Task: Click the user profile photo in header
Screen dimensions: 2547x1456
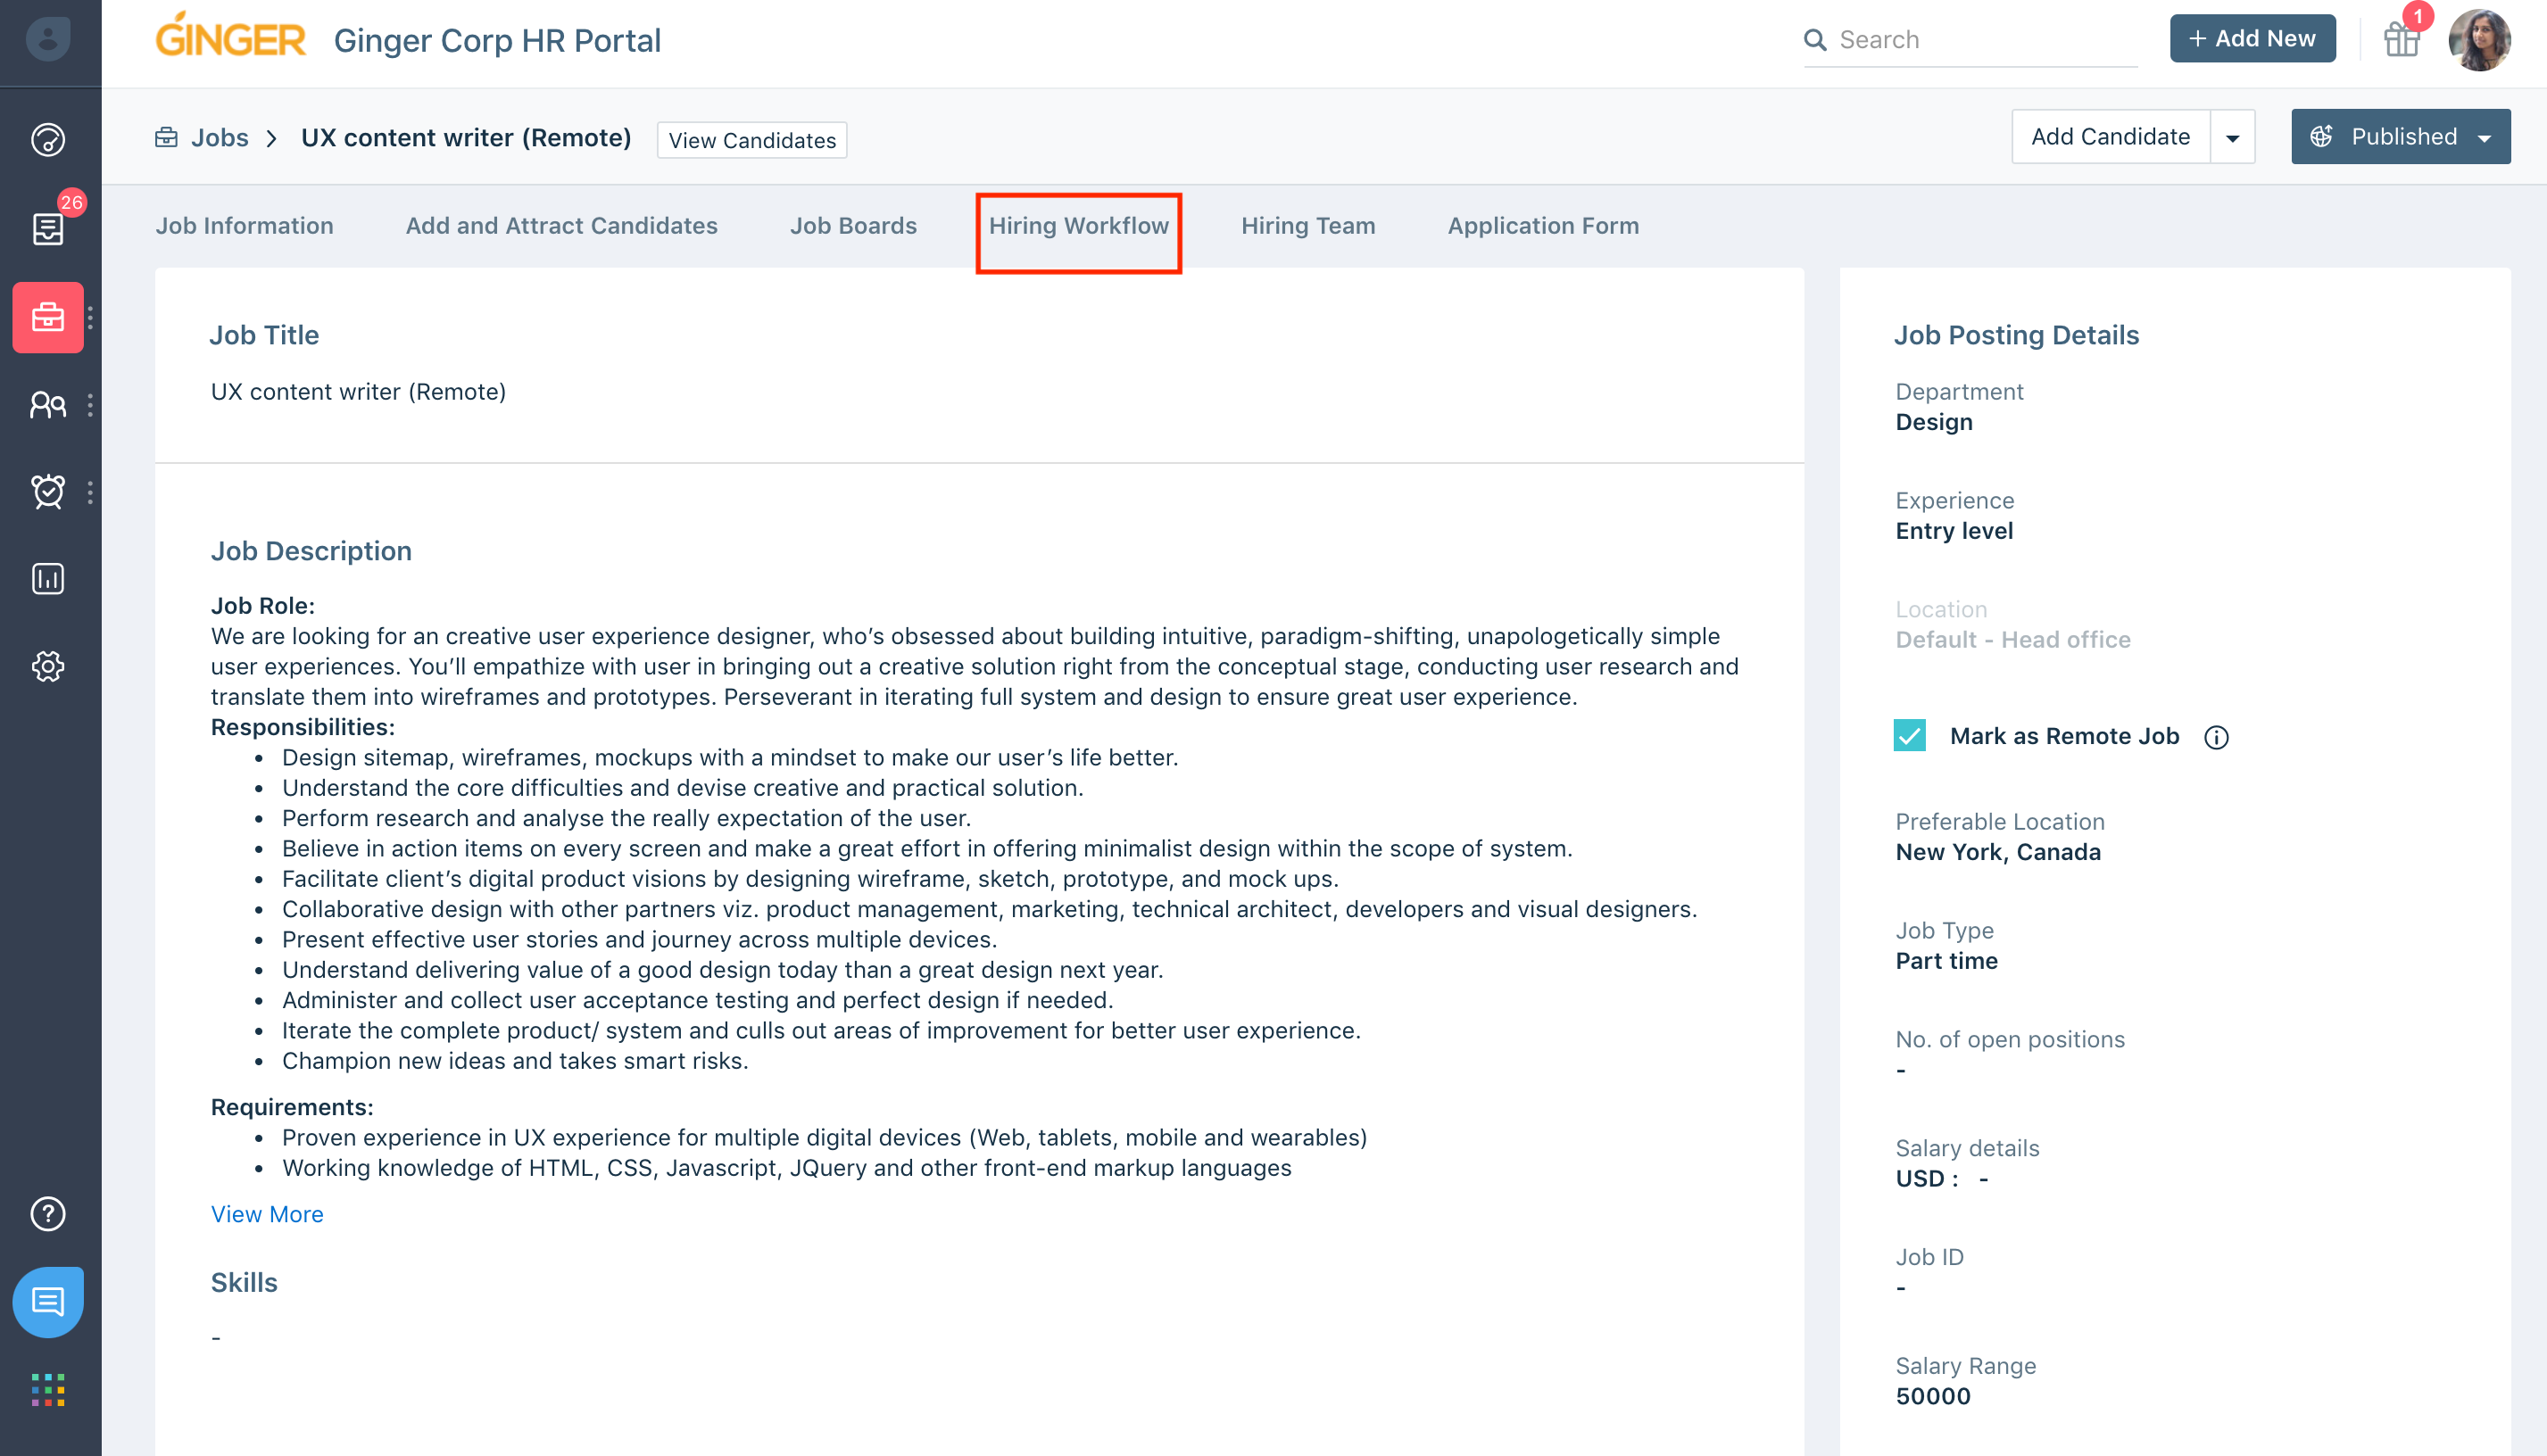Action: click(2479, 40)
